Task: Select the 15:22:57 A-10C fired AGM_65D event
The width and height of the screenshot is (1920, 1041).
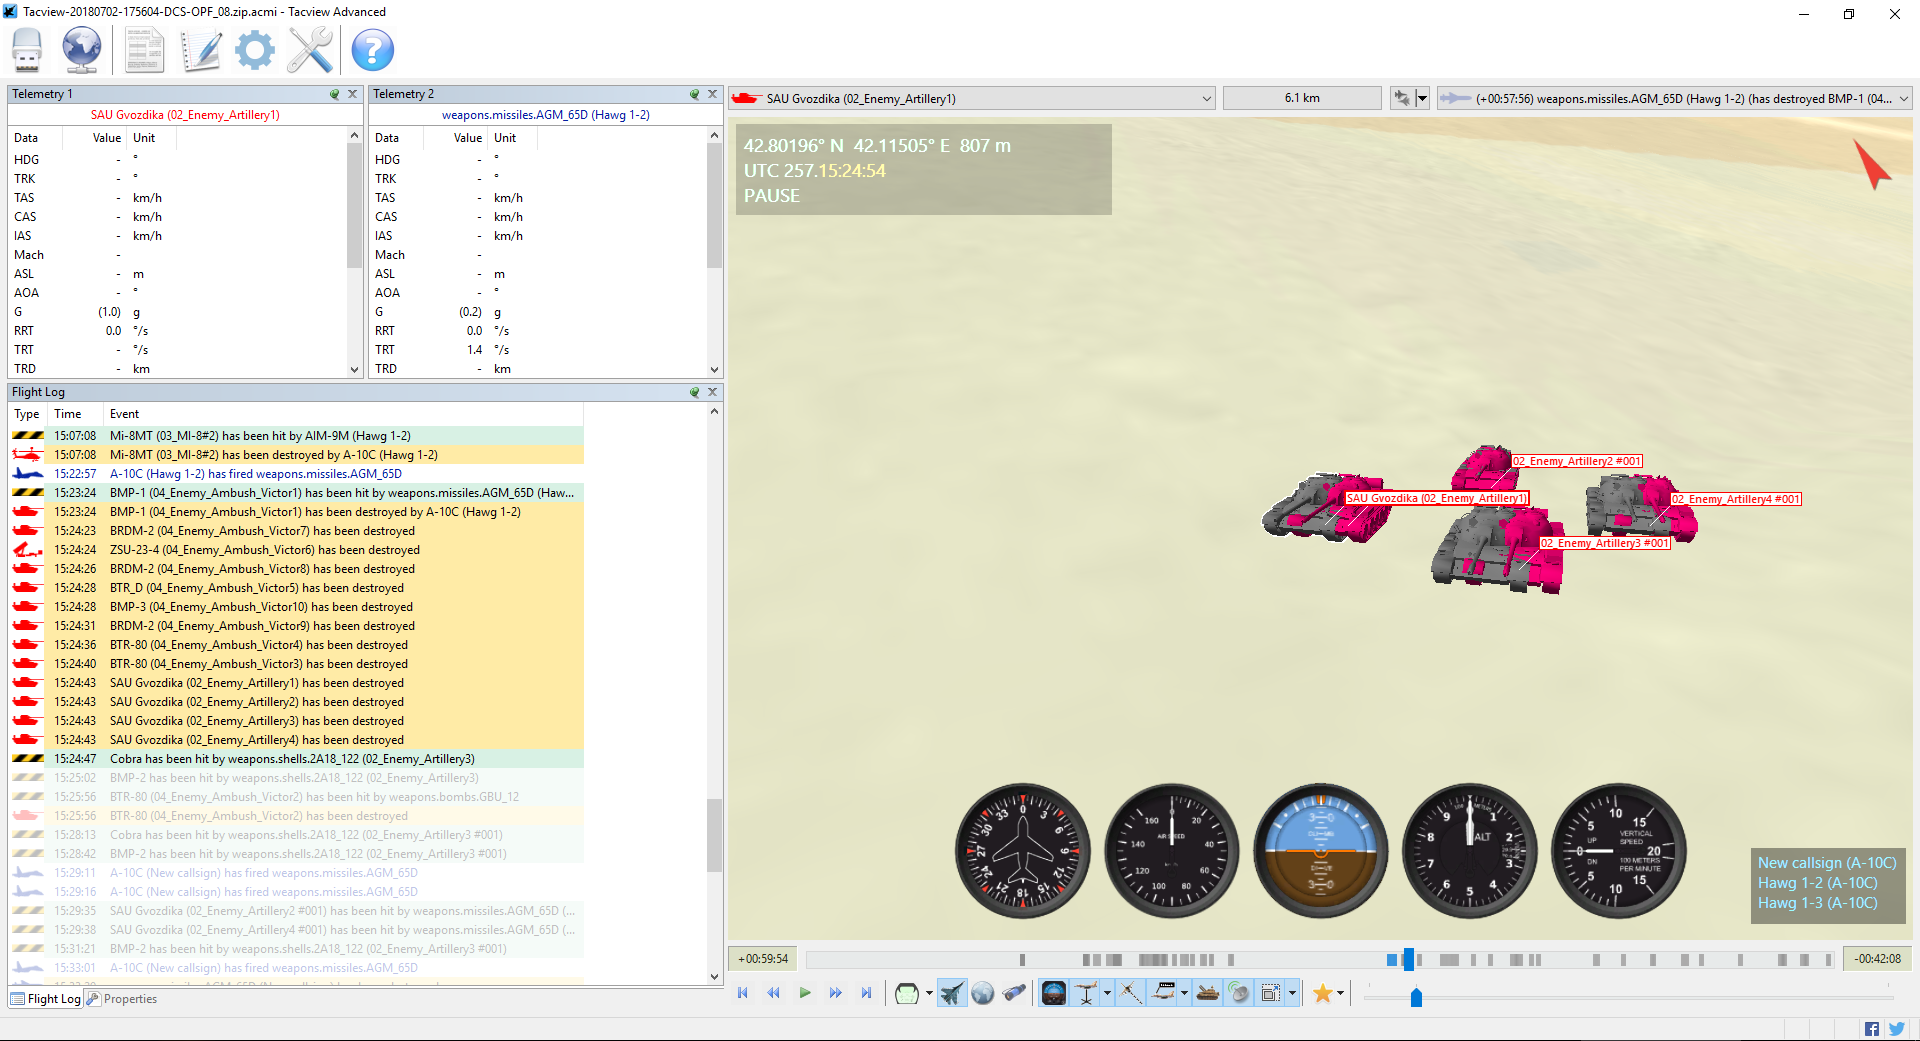Action: (x=297, y=474)
